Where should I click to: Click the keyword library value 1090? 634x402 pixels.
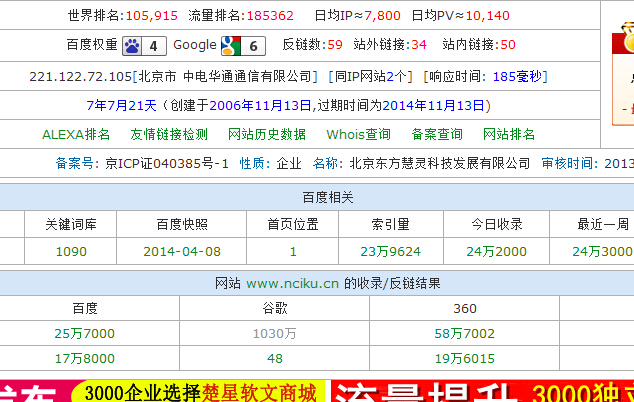tap(71, 251)
